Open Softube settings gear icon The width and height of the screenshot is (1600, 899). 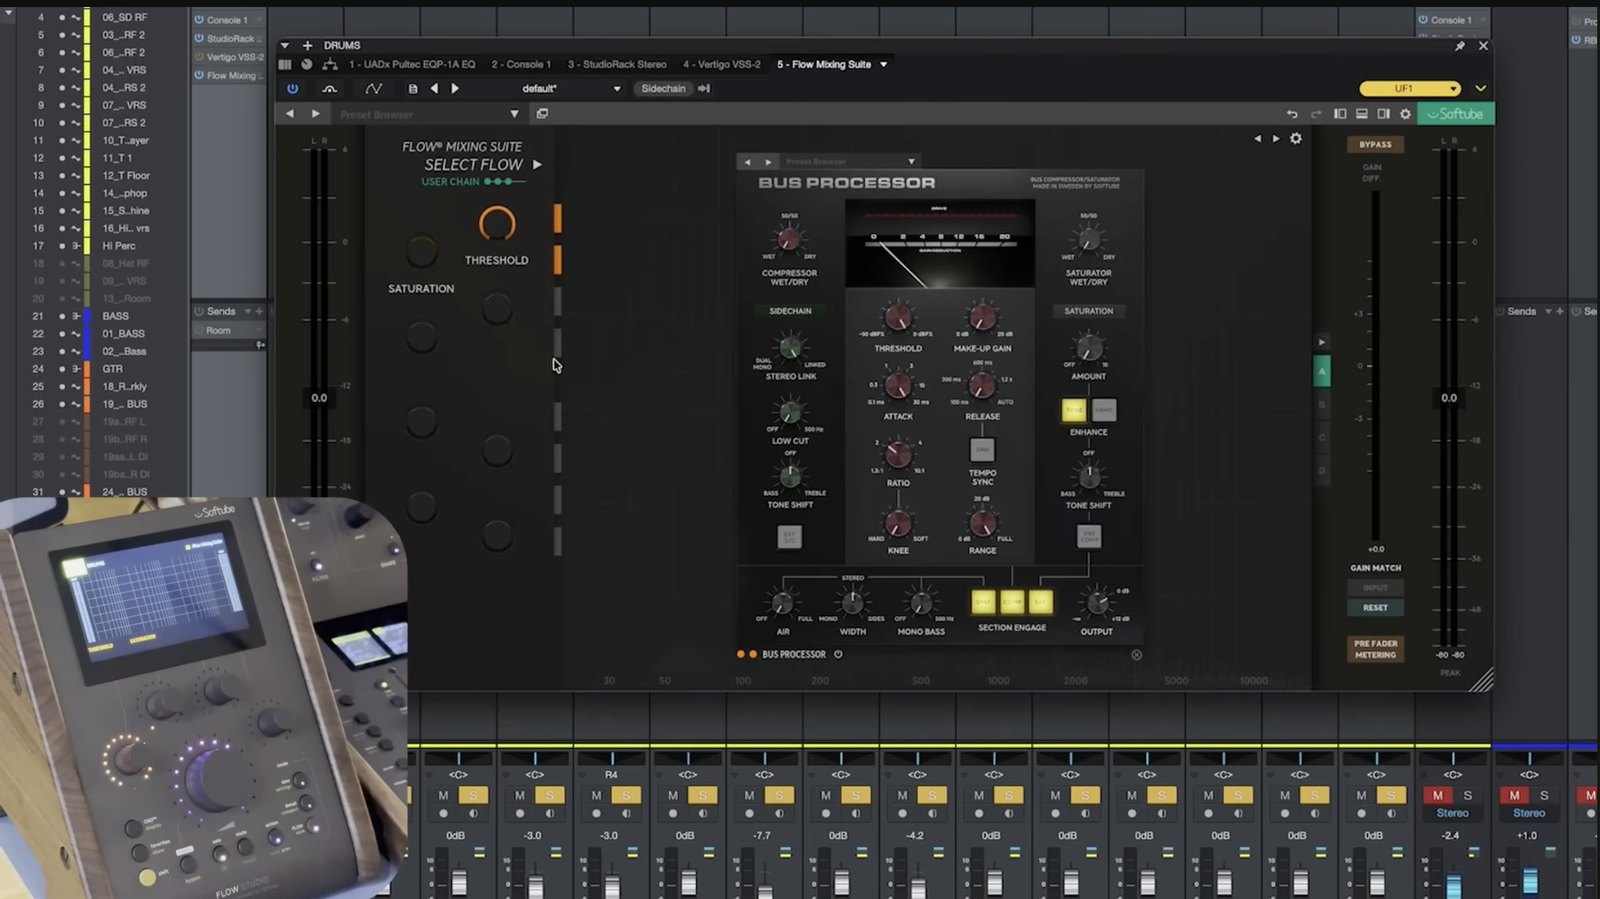(x=1405, y=114)
